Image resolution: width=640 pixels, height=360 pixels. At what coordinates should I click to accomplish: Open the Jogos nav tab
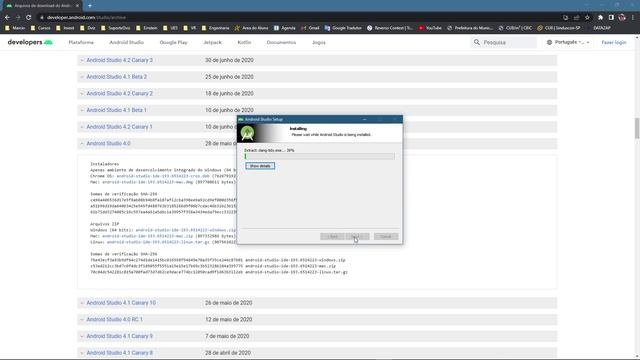pos(319,42)
